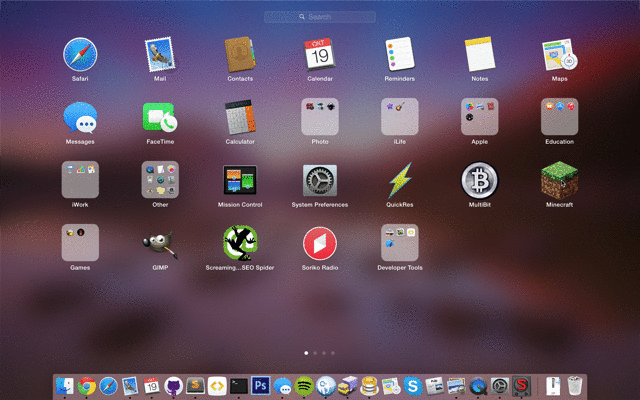Launch Terminal from the Dock
This screenshot has height=400, width=640.
pyautogui.click(x=239, y=386)
